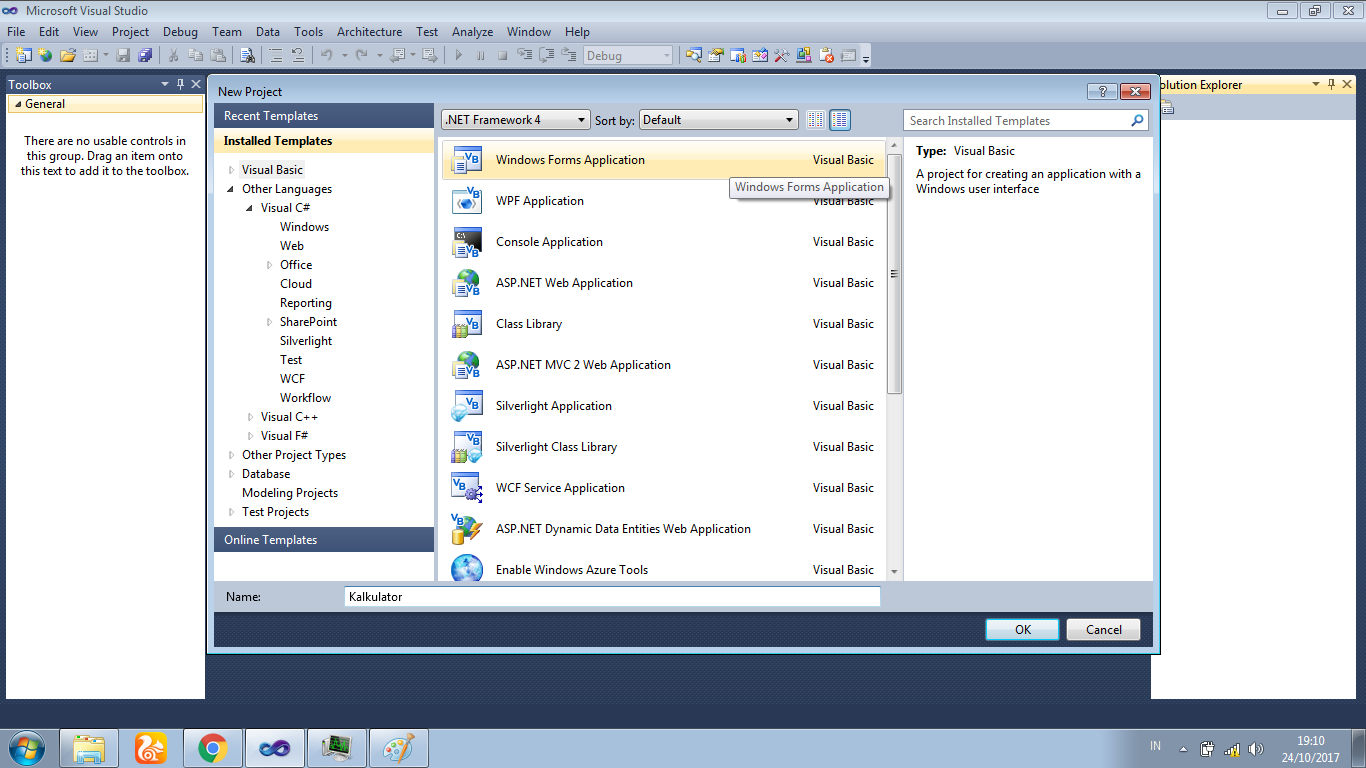The height and width of the screenshot is (768, 1366).
Task: Switch to small icons view in dialog
Action: 816,120
